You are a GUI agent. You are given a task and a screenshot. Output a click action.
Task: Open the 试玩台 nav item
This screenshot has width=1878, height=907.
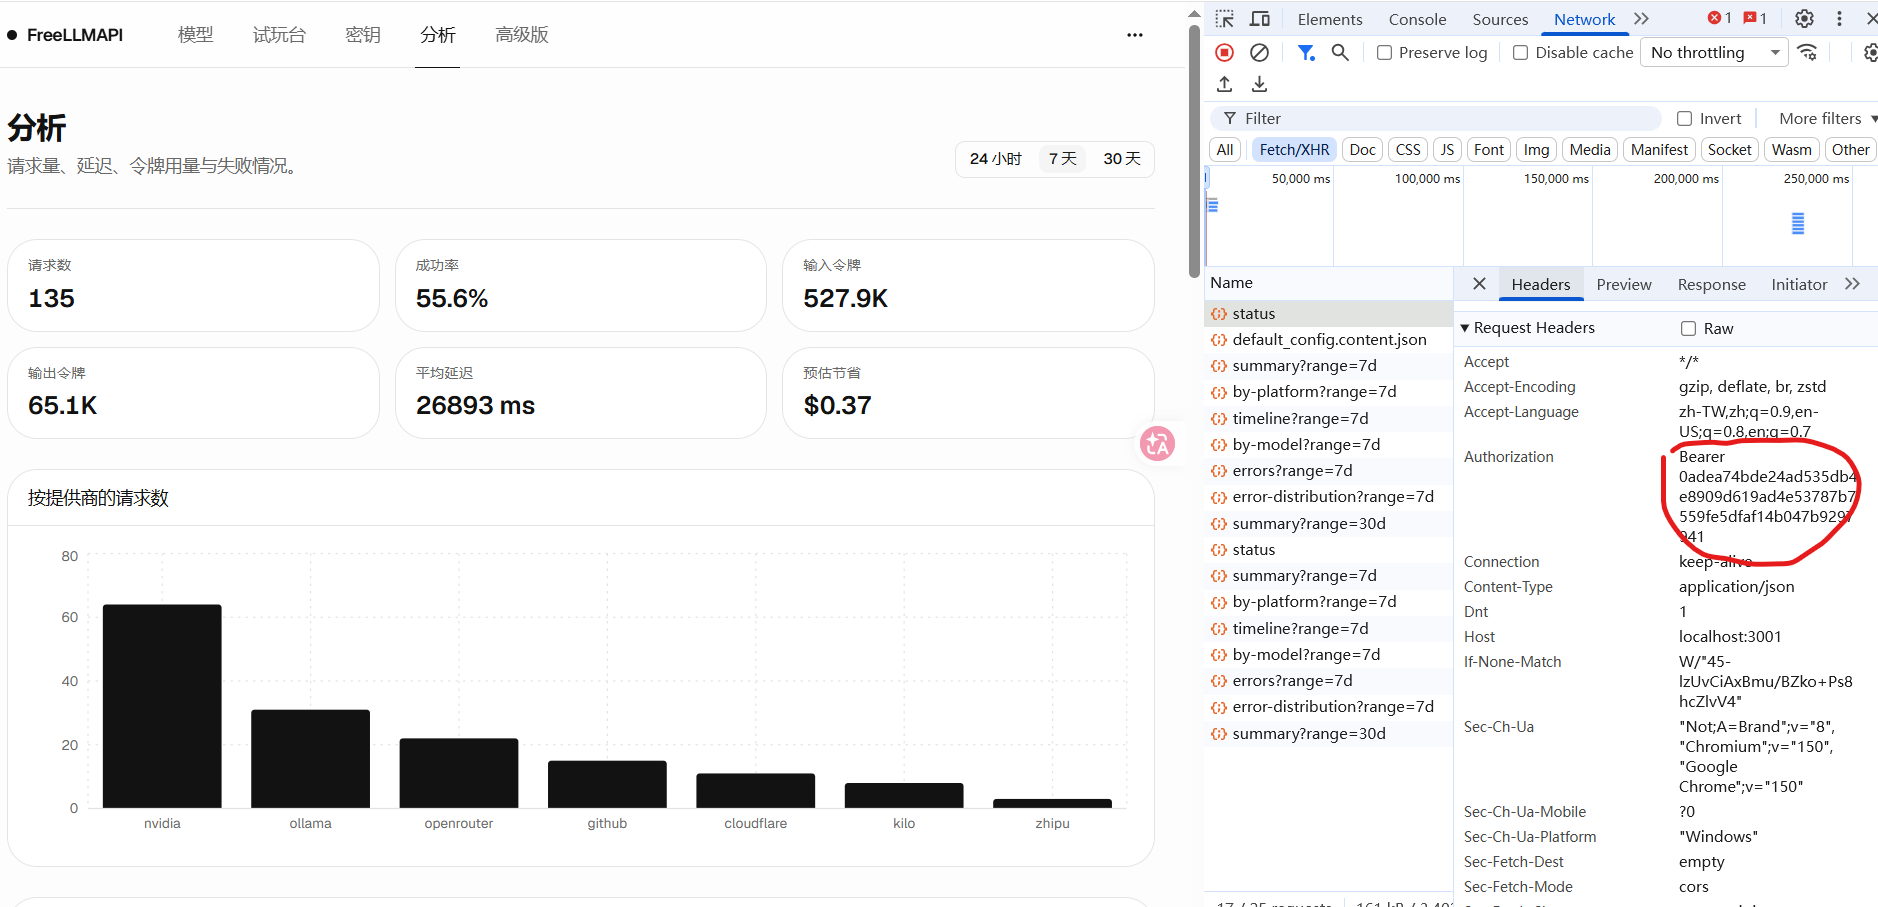tap(279, 35)
